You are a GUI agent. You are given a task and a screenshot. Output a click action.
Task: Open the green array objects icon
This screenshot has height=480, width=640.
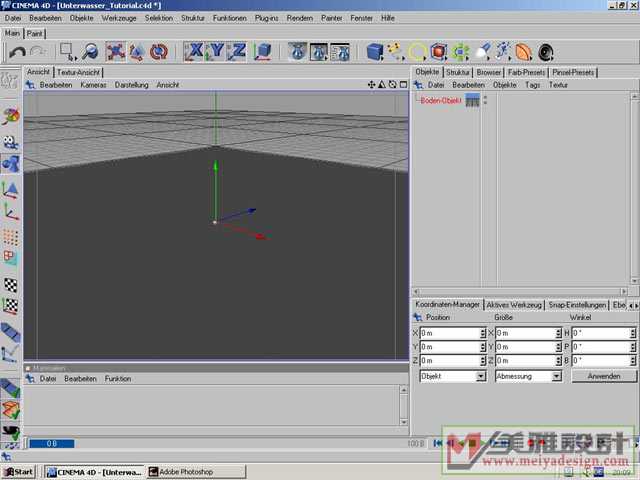tap(460, 52)
